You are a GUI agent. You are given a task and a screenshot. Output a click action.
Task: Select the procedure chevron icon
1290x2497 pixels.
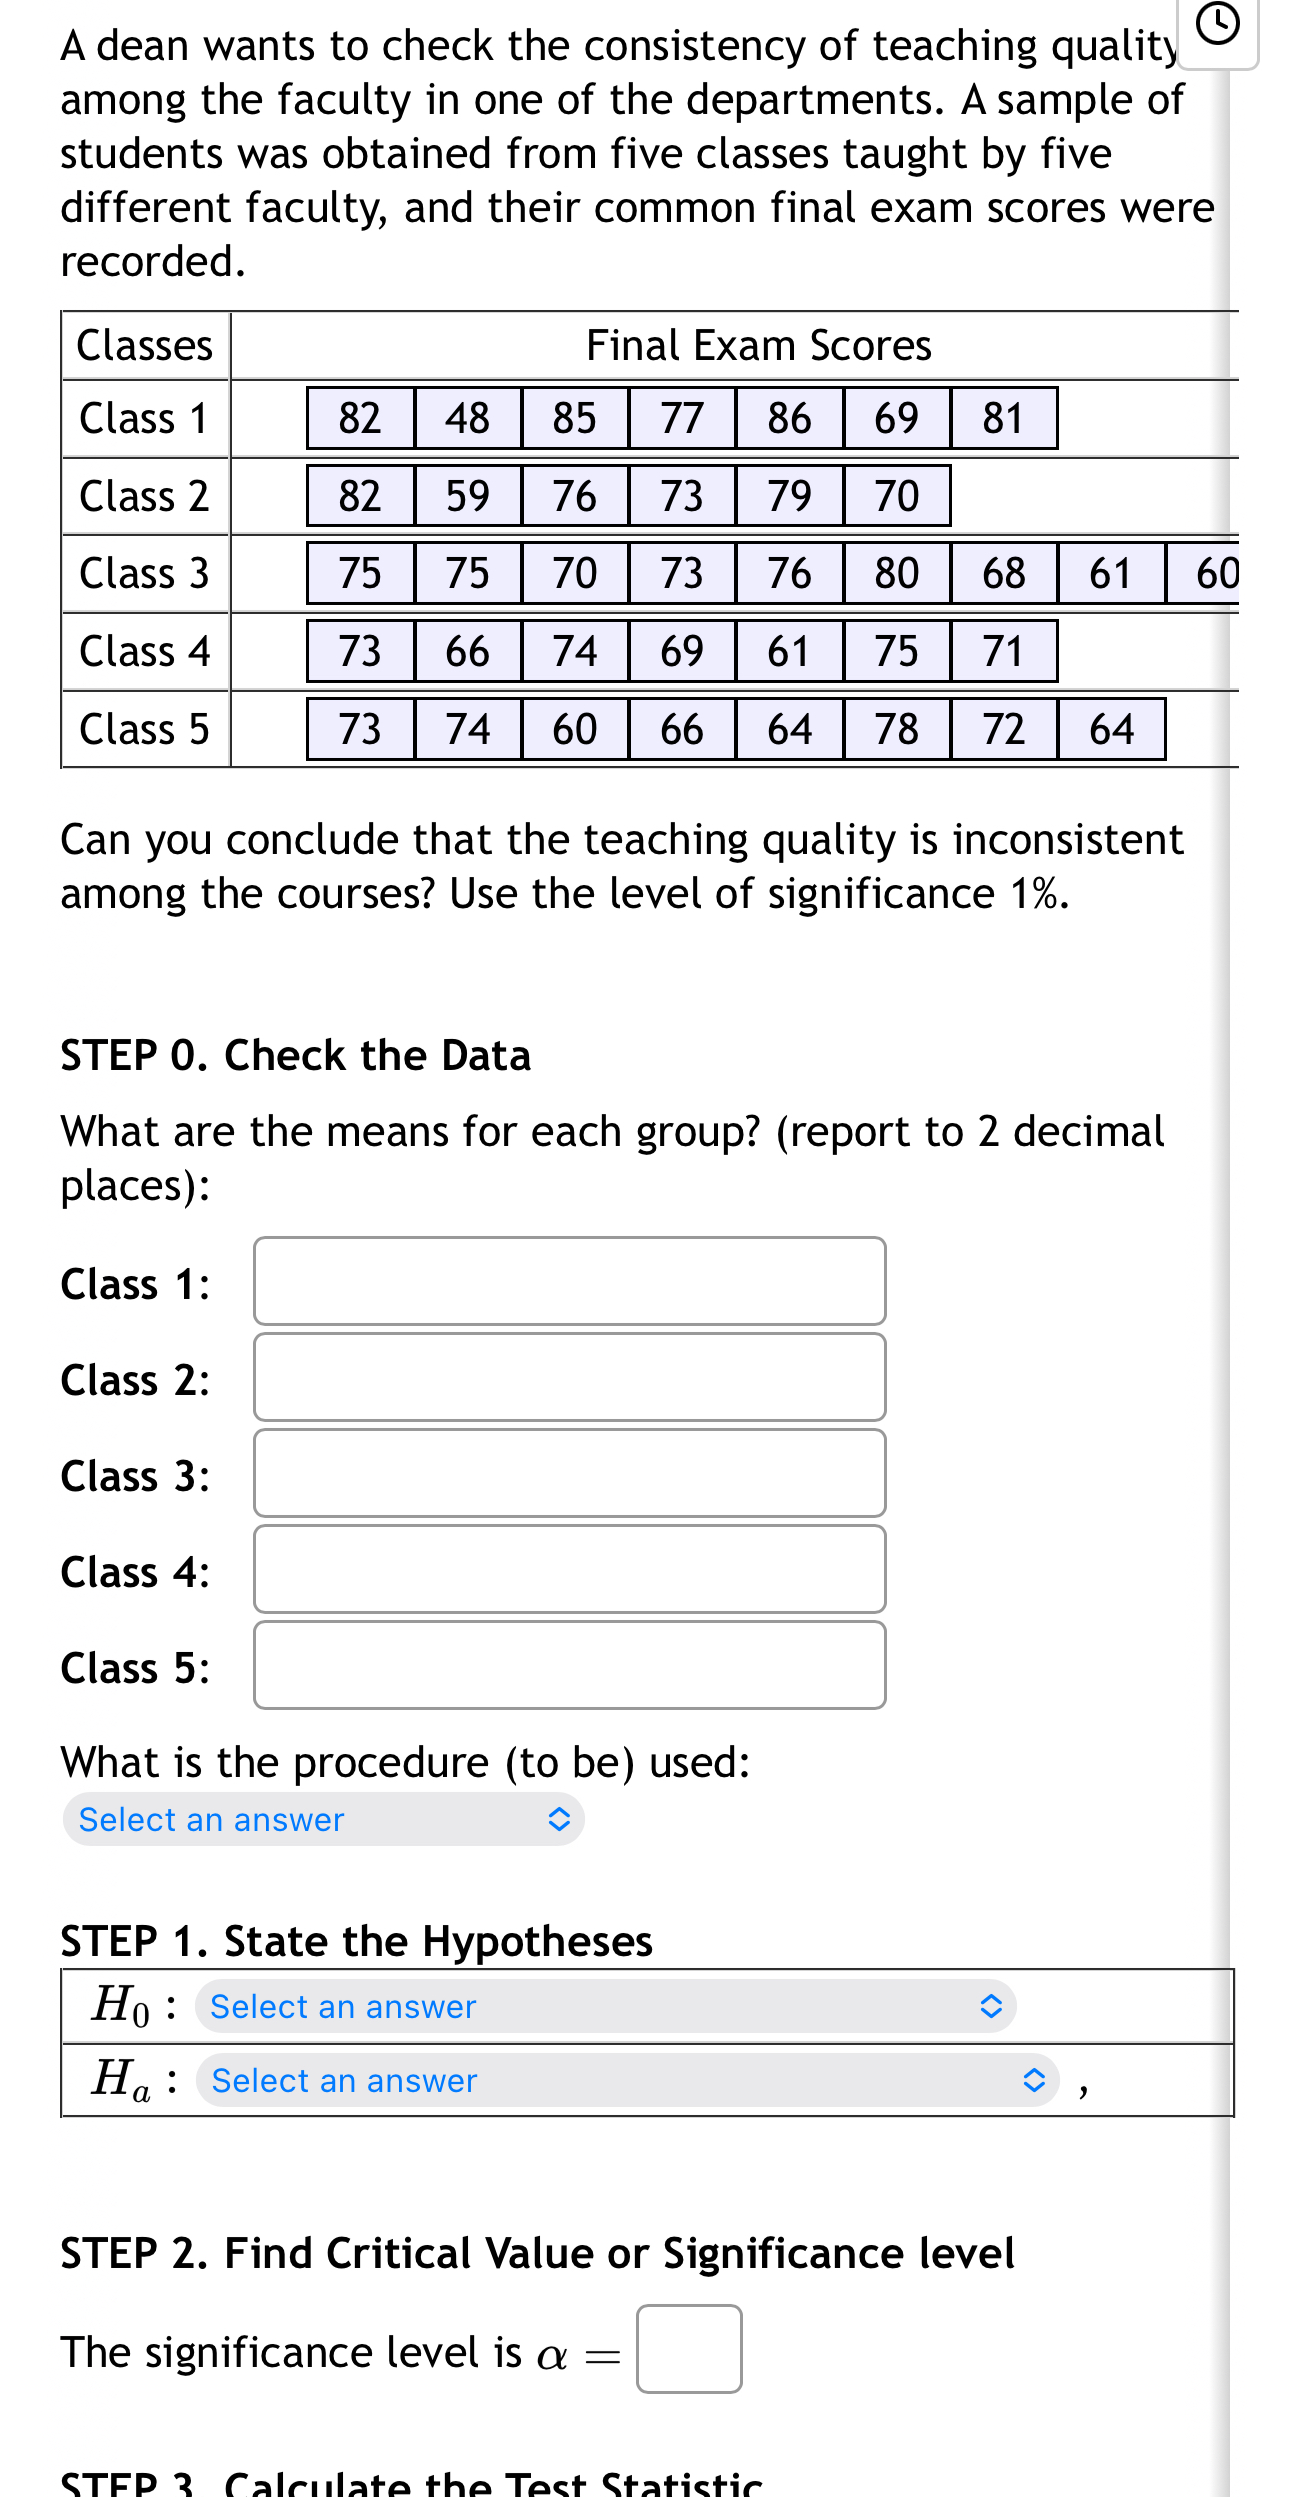[x=559, y=1820]
